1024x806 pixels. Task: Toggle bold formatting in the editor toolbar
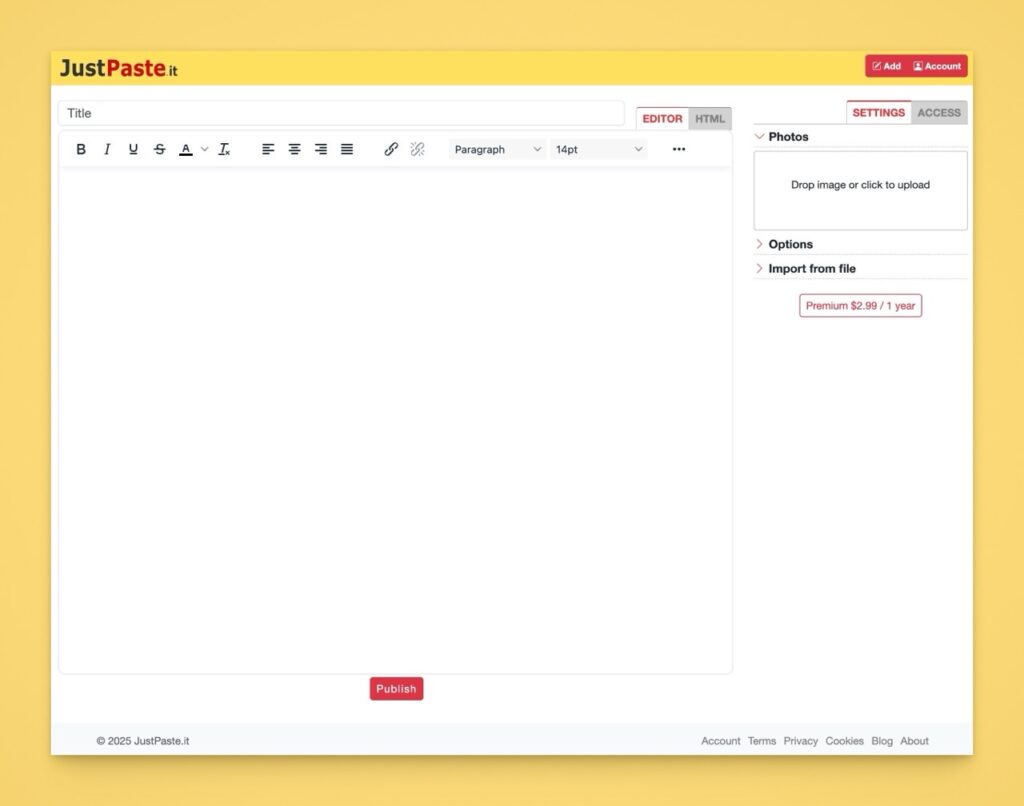coord(81,149)
